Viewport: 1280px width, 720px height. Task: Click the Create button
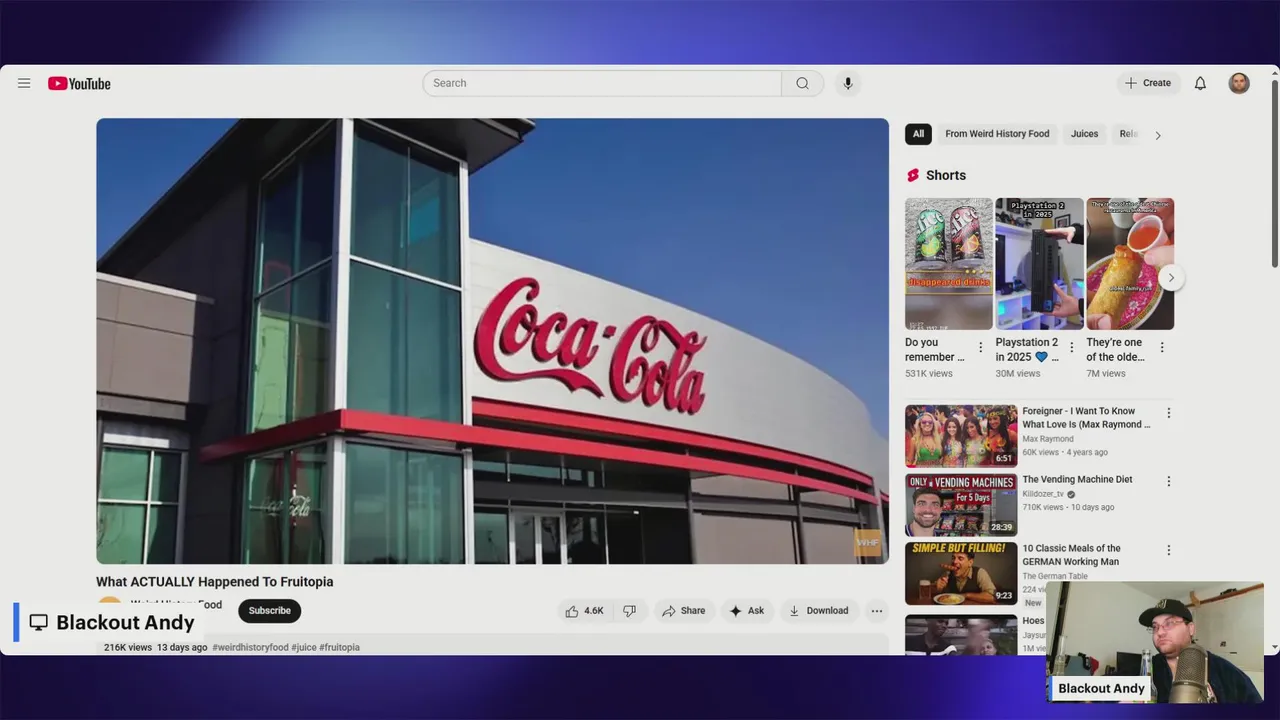pos(1148,83)
